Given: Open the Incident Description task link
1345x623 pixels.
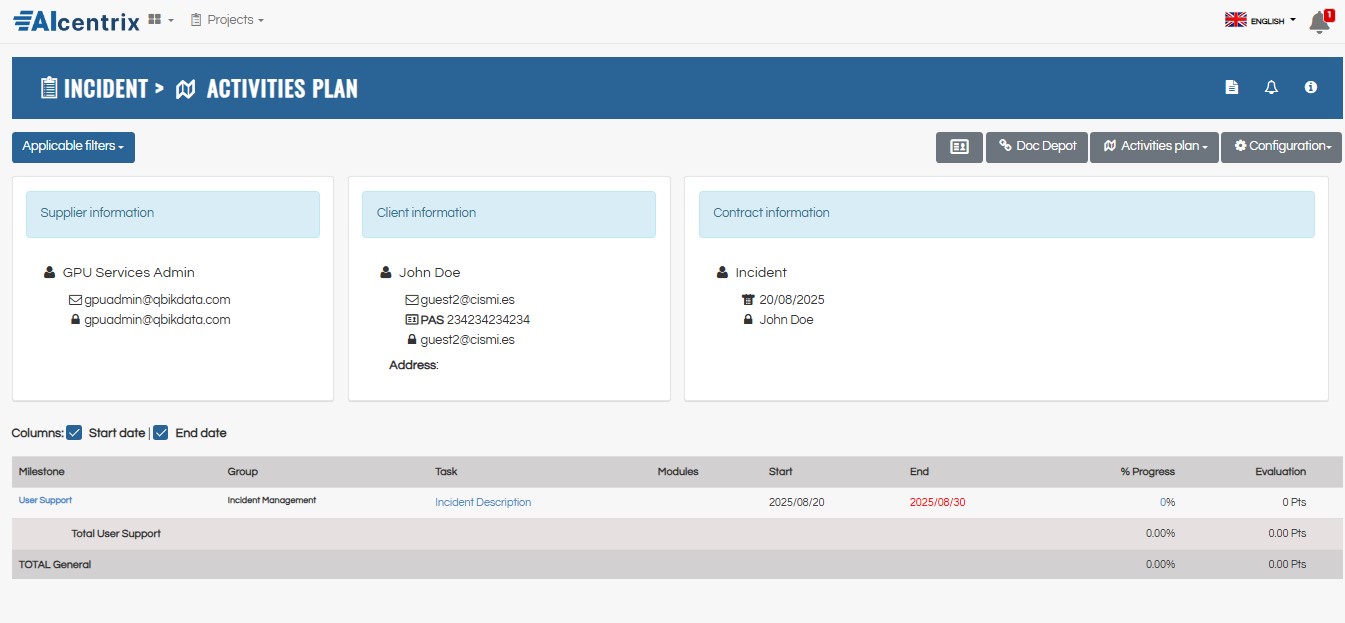Looking at the screenshot, I should [x=483, y=502].
